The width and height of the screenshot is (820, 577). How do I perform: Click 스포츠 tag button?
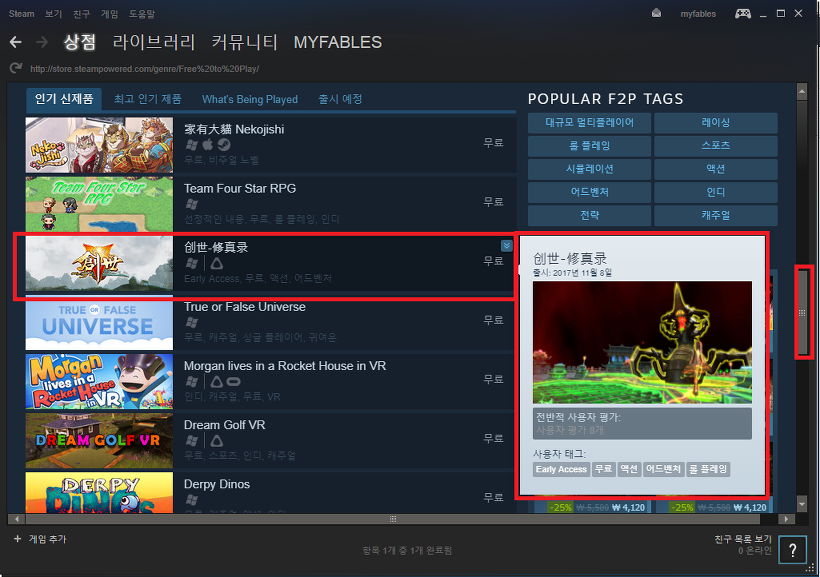(x=716, y=145)
